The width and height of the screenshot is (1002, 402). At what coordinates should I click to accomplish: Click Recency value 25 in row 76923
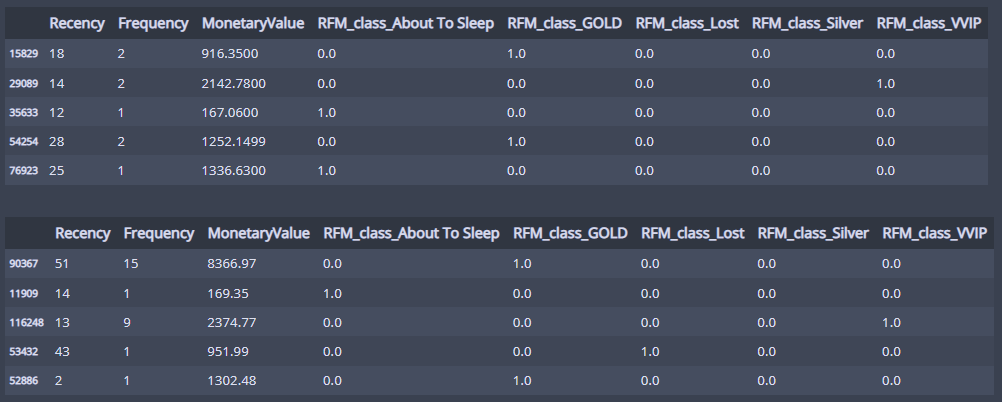point(56,171)
